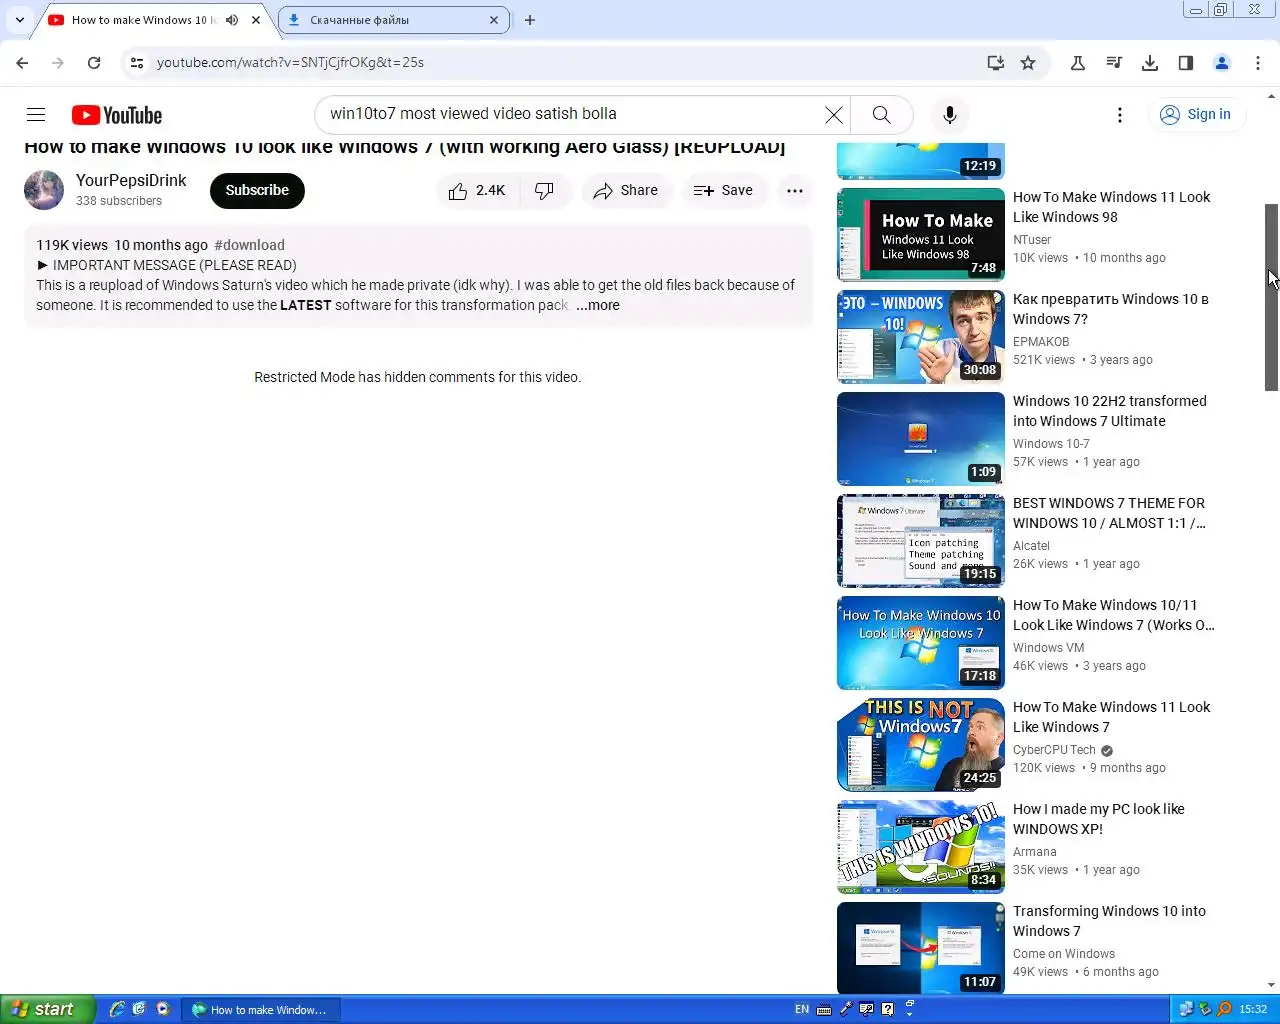Open Windows 11 Look Like Windows 98 thumbnail

(921, 234)
